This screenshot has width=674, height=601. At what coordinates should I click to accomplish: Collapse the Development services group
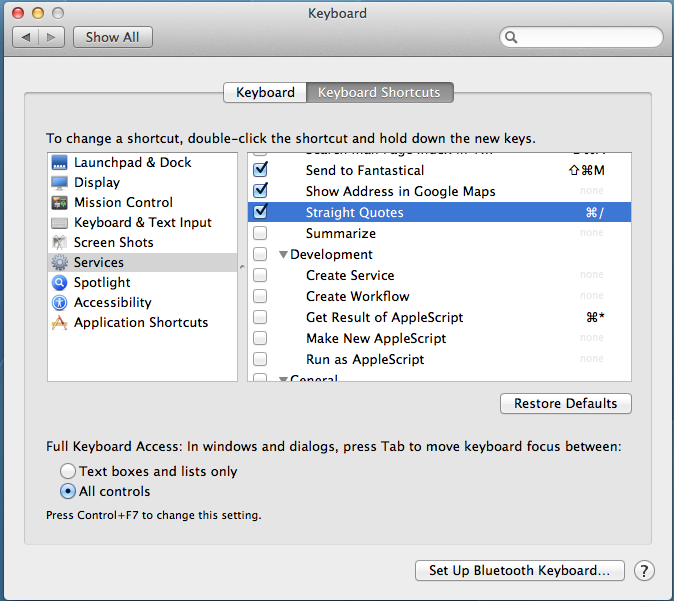pyautogui.click(x=283, y=255)
